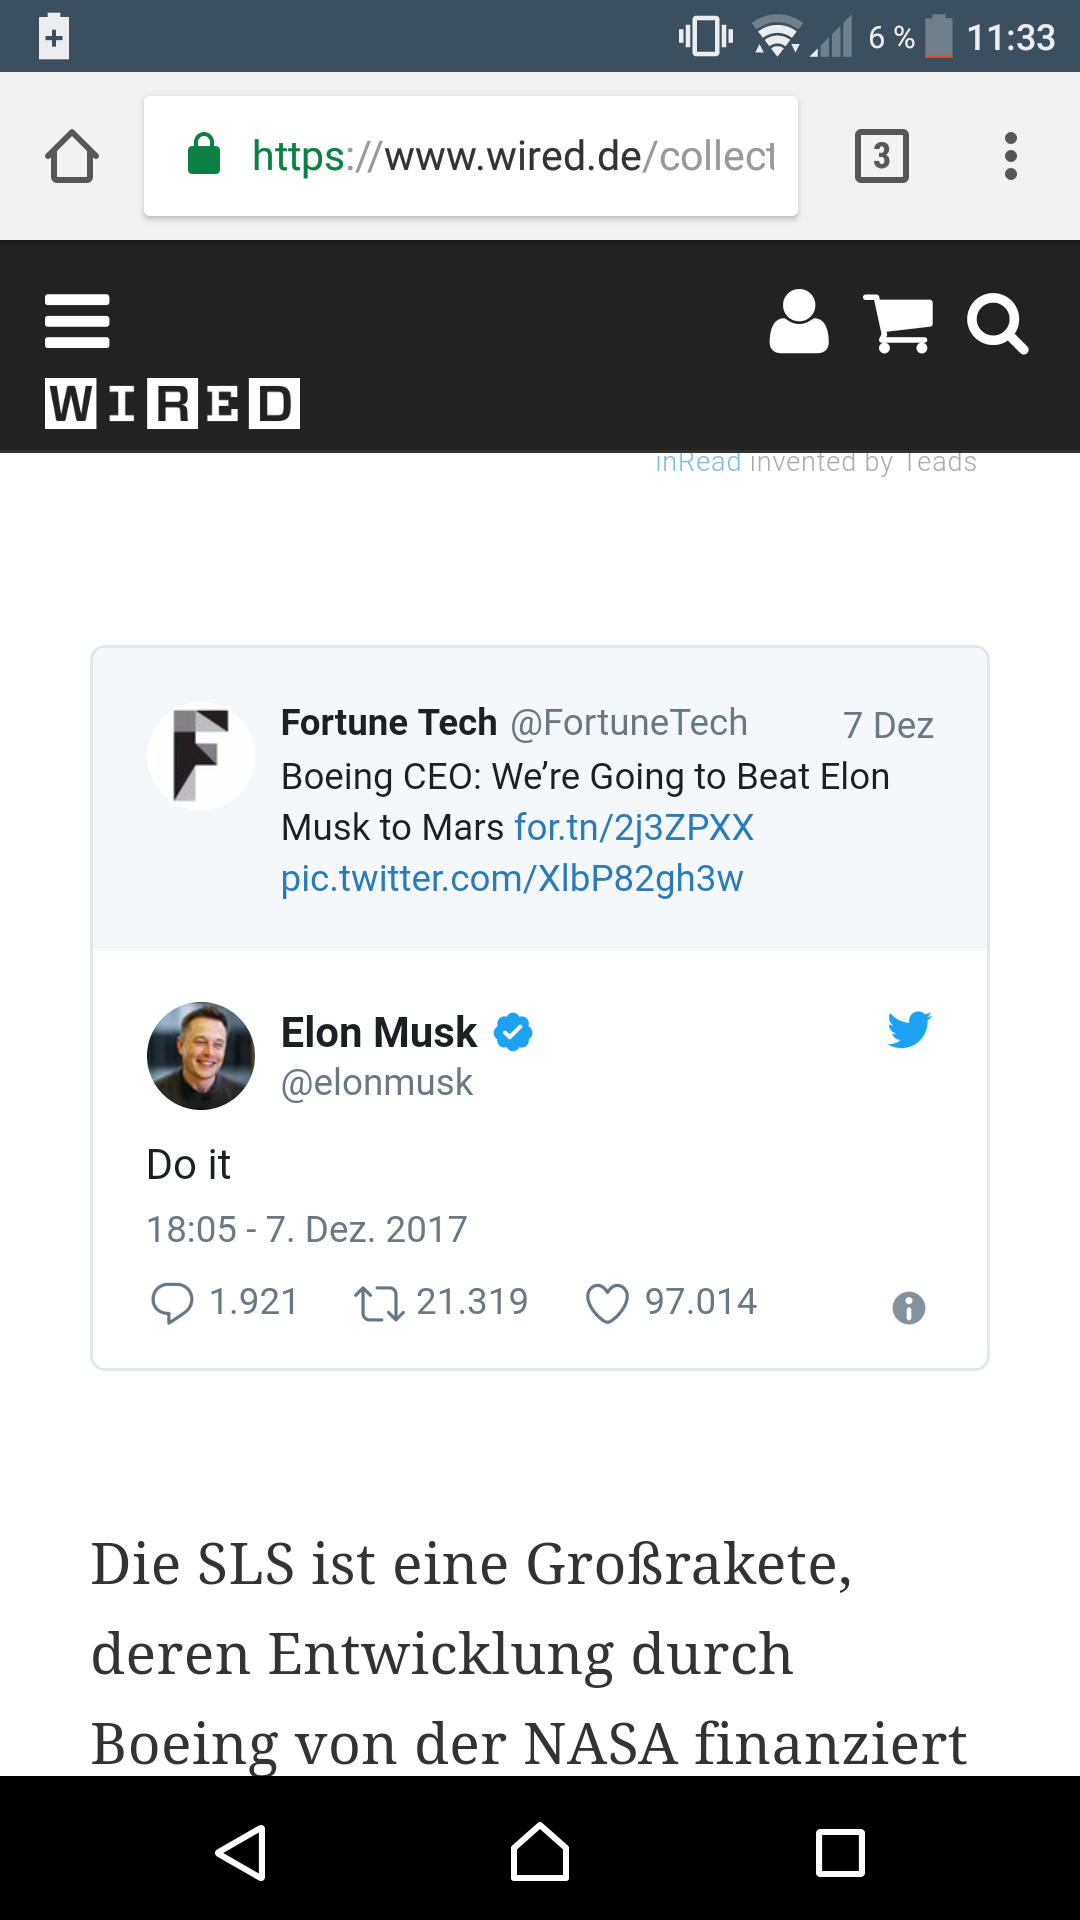
Task: Open the browser three-dot overflow menu
Action: click(x=1011, y=156)
